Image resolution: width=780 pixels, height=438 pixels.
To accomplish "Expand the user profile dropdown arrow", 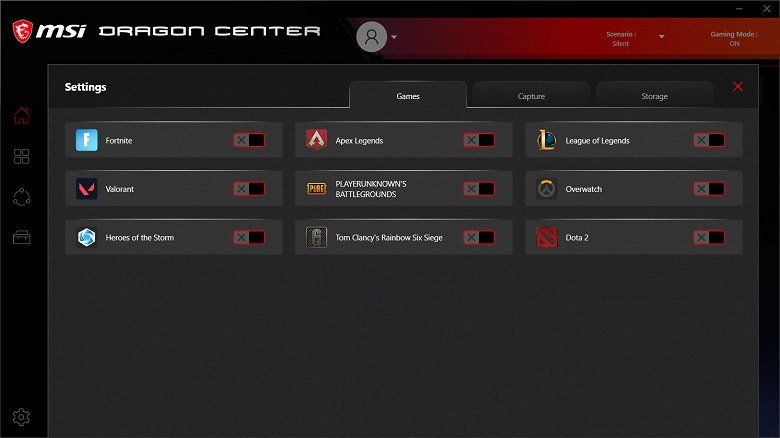I will tap(394, 37).
